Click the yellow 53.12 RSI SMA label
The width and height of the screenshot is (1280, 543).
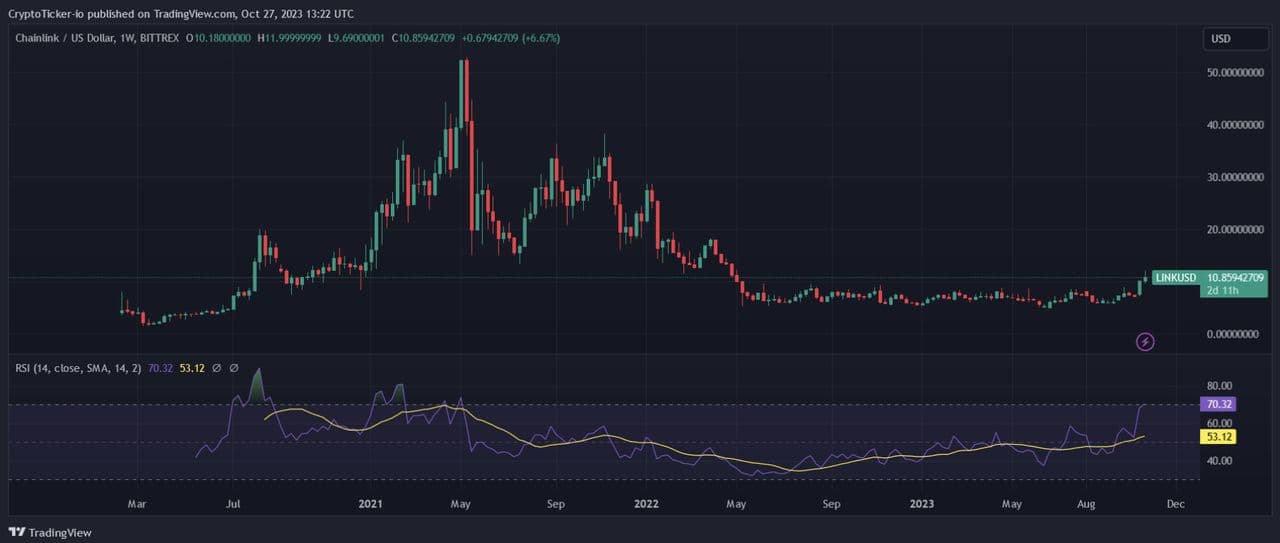[1218, 436]
